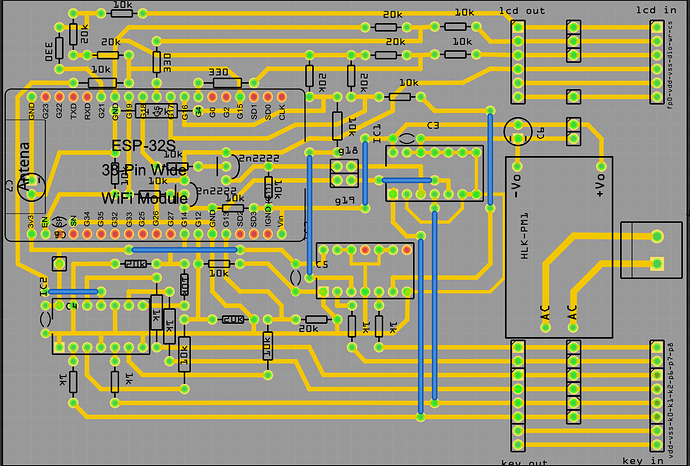Image resolution: width=690 pixels, height=466 pixels.
Task: Click the horizontal "330" resistor label
Action: [218, 72]
